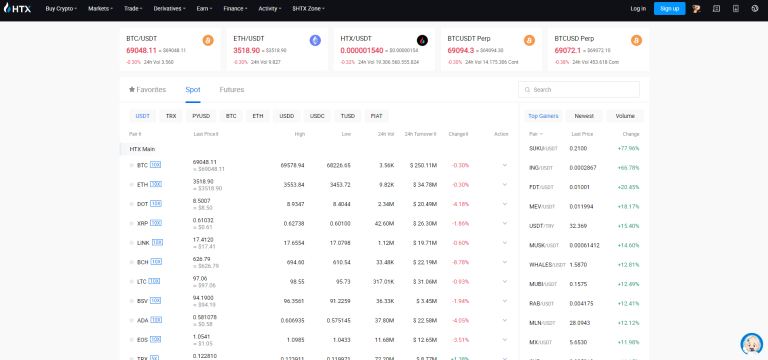
Task: Open the Earn menu
Action: pyautogui.click(x=204, y=8)
